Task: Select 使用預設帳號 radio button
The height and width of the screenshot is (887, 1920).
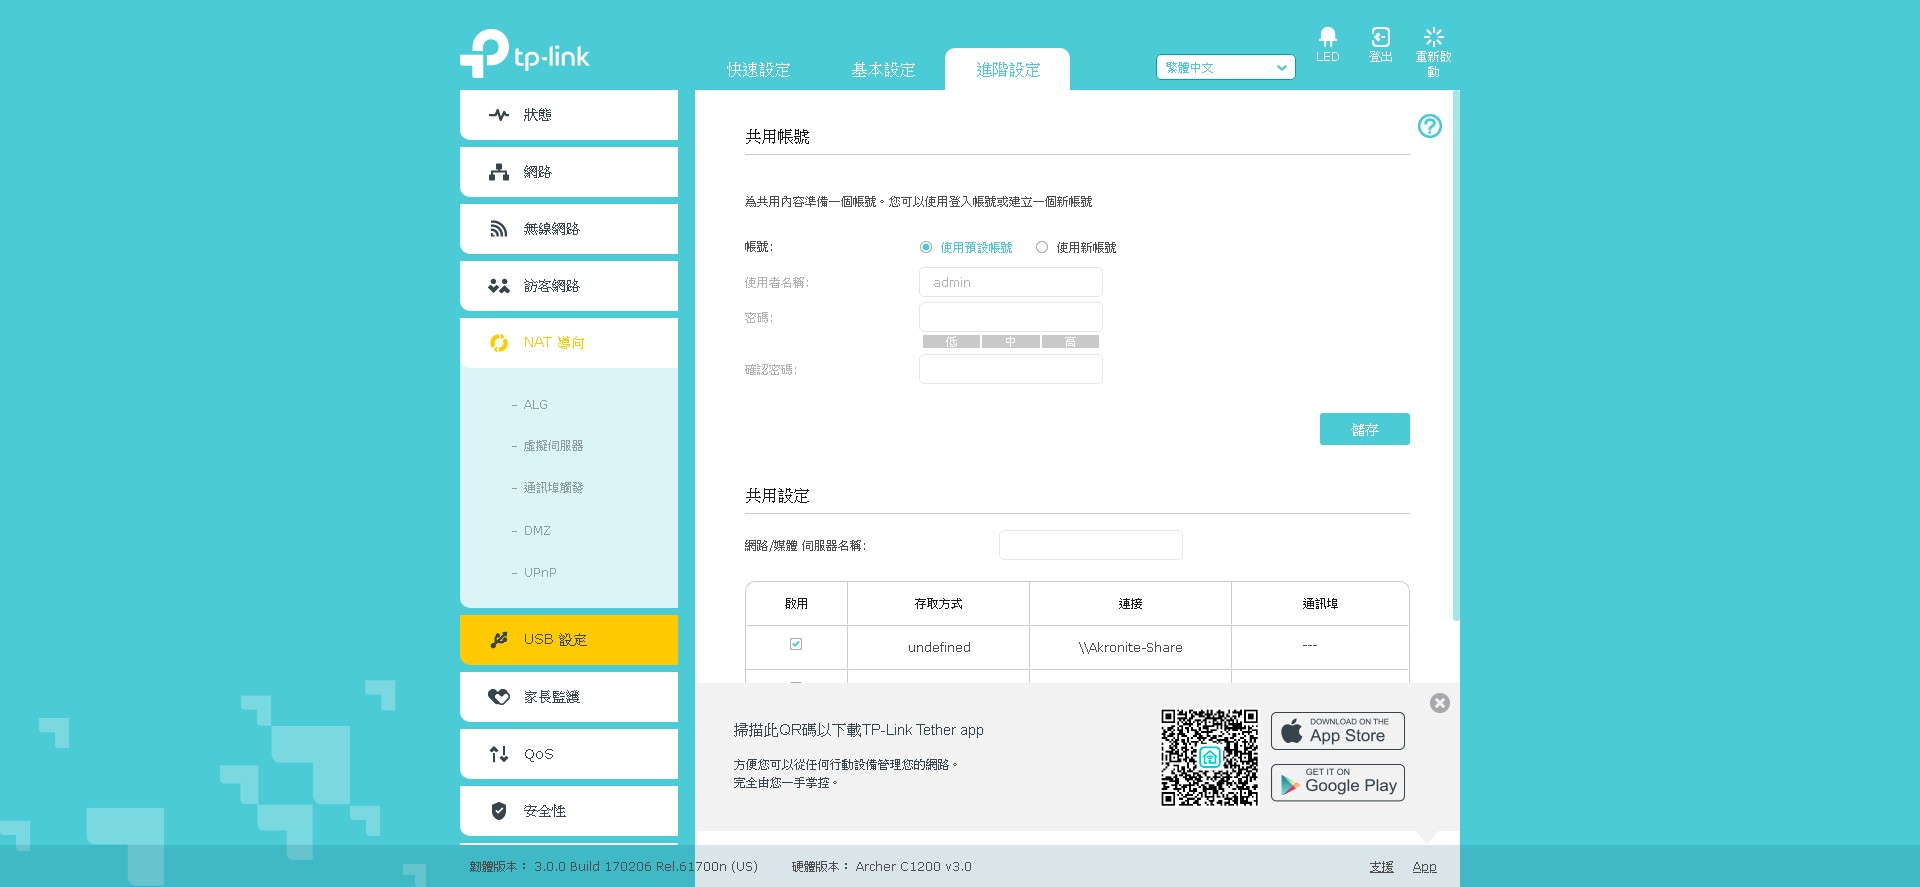Action: click(926, 247)
